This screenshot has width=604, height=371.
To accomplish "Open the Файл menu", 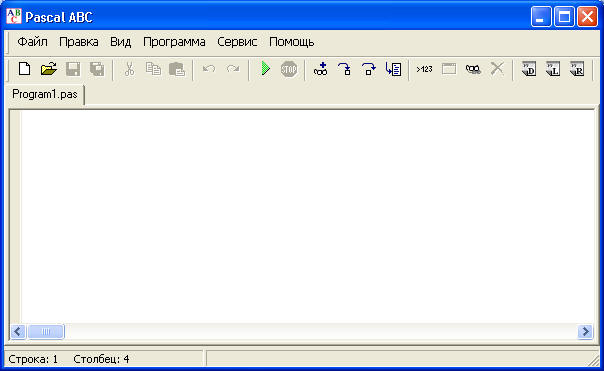I will 32,42.
